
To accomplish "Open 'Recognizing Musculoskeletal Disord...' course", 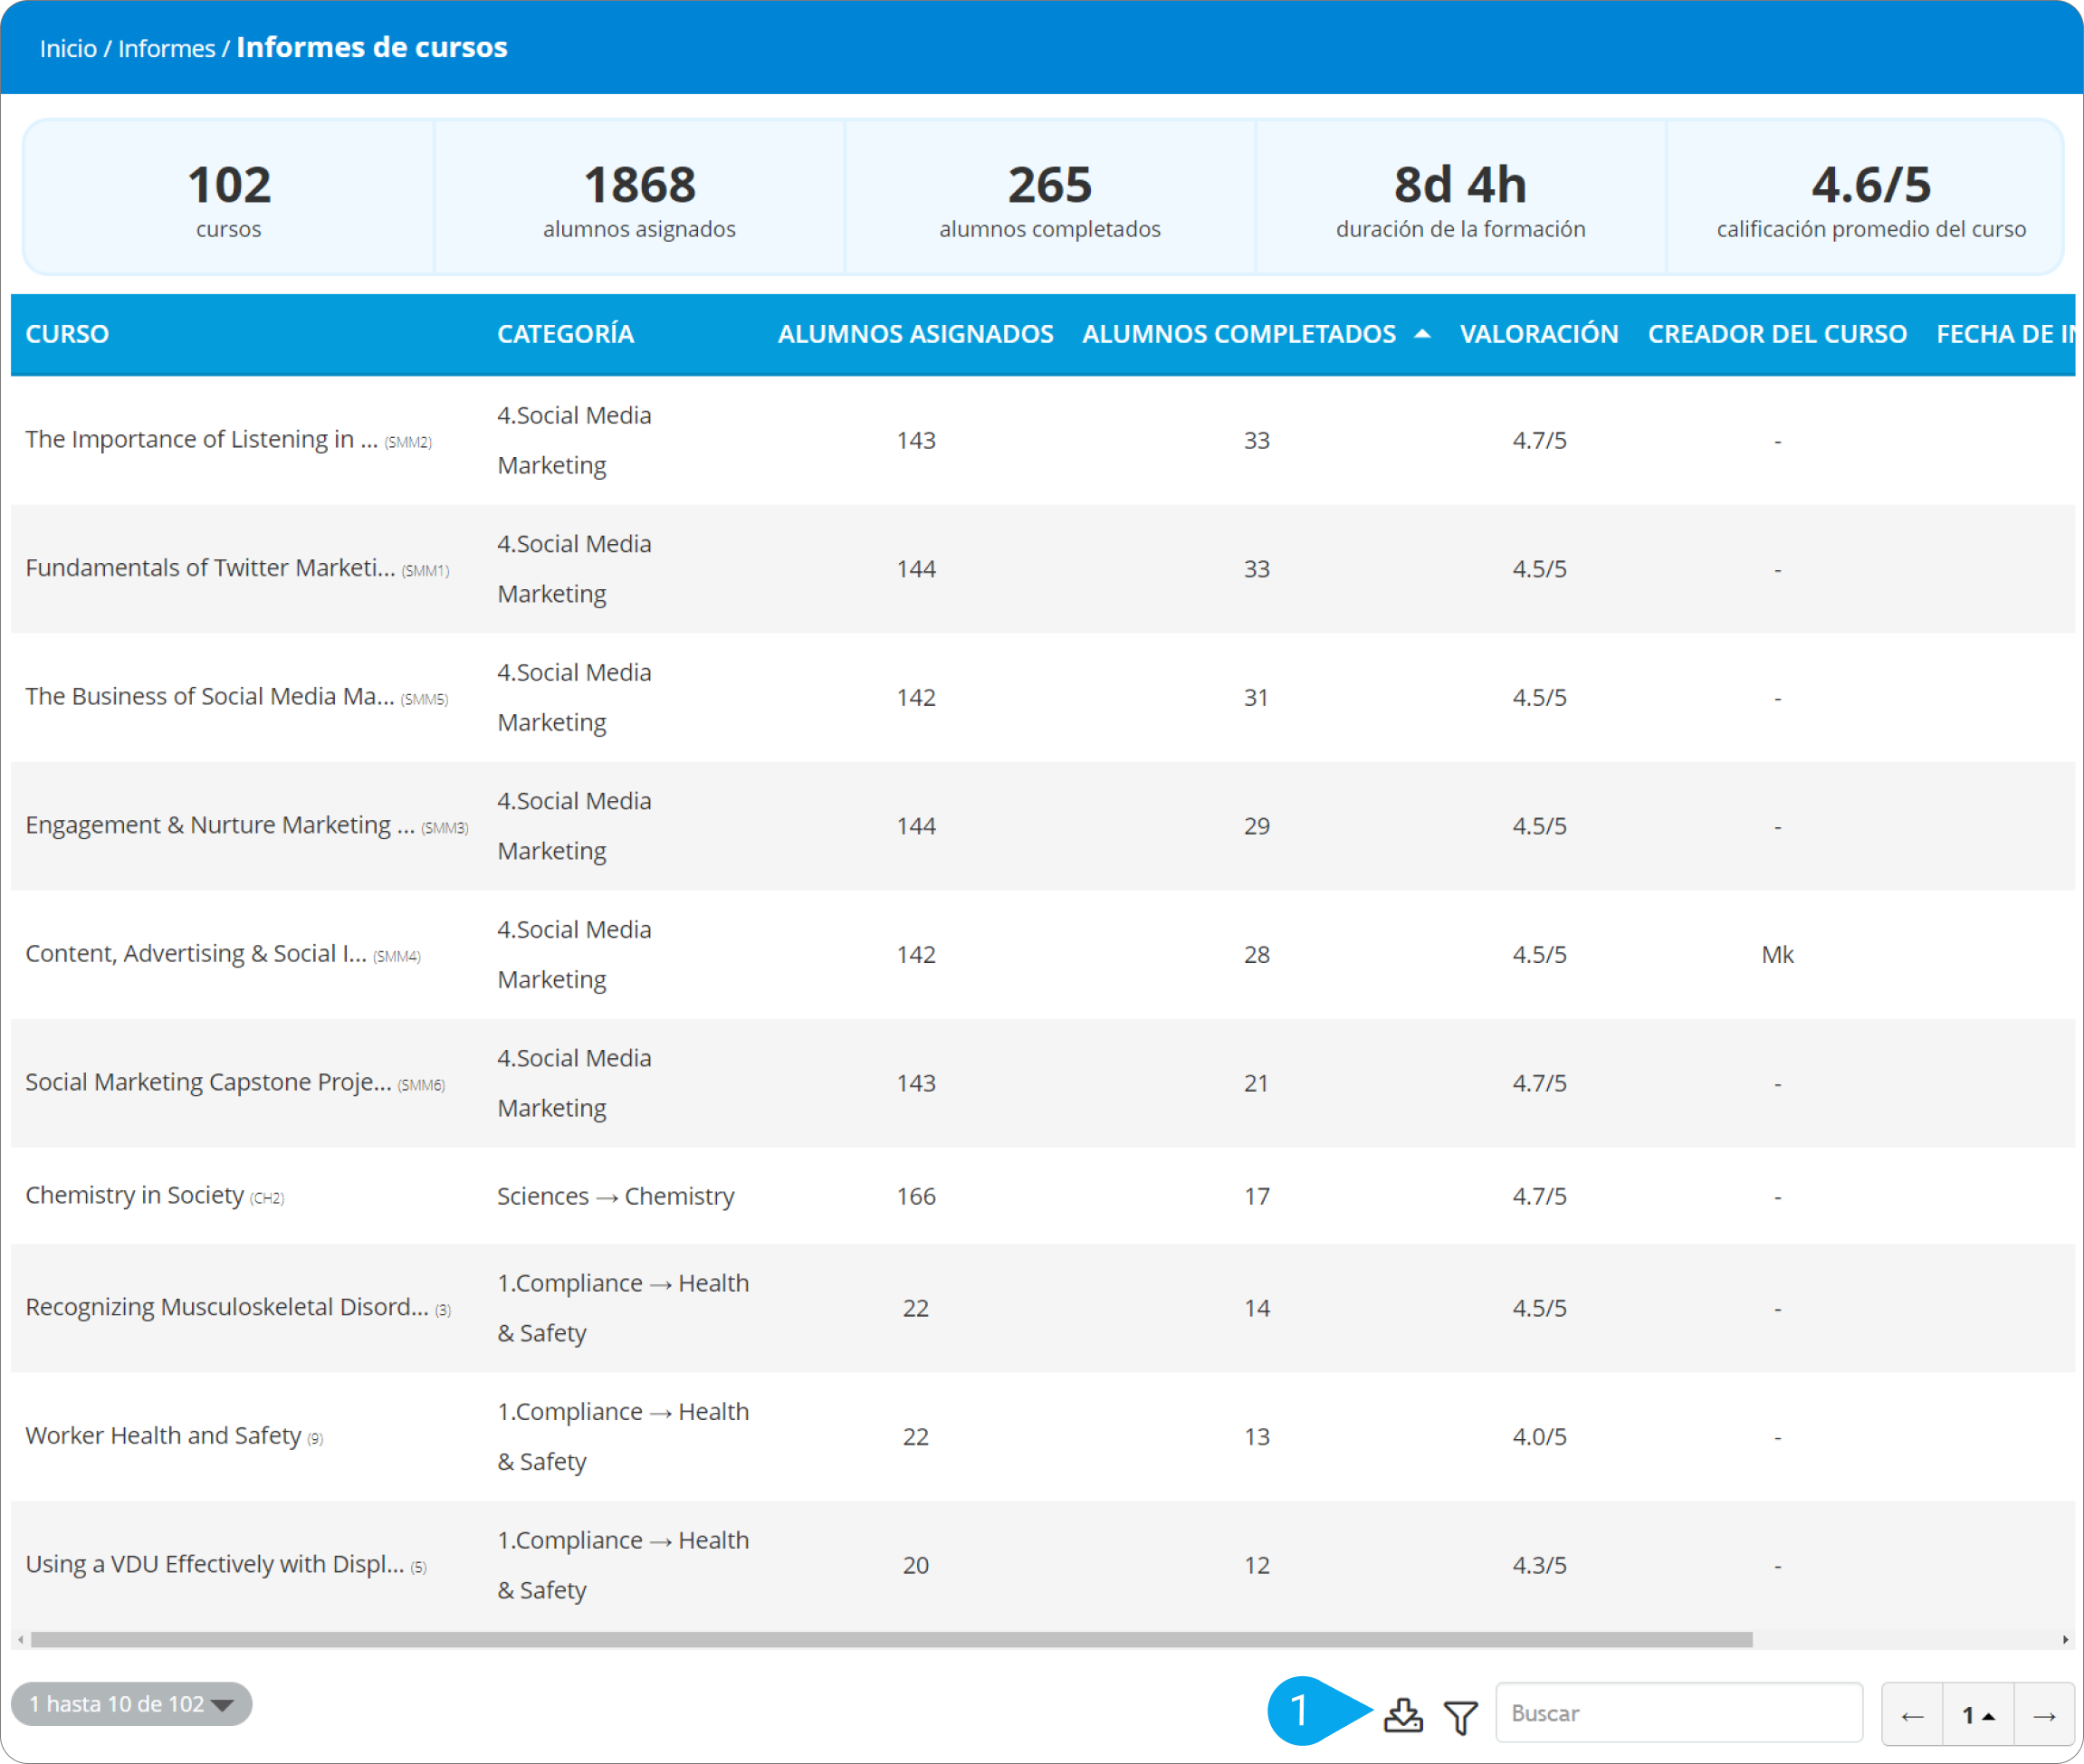I will click(227, 1307).
